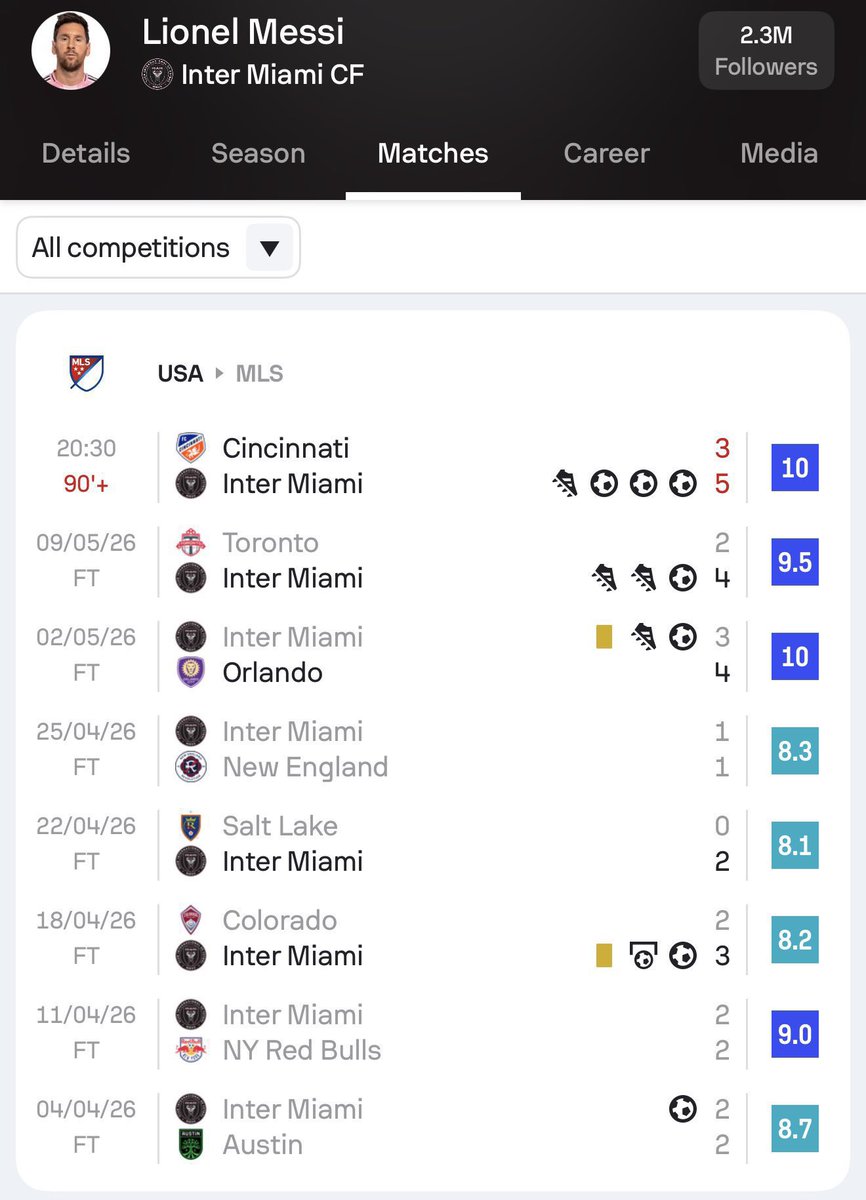
Task: Click the dropdown arrow beside All competitions
Action: (x=269, y=248)
